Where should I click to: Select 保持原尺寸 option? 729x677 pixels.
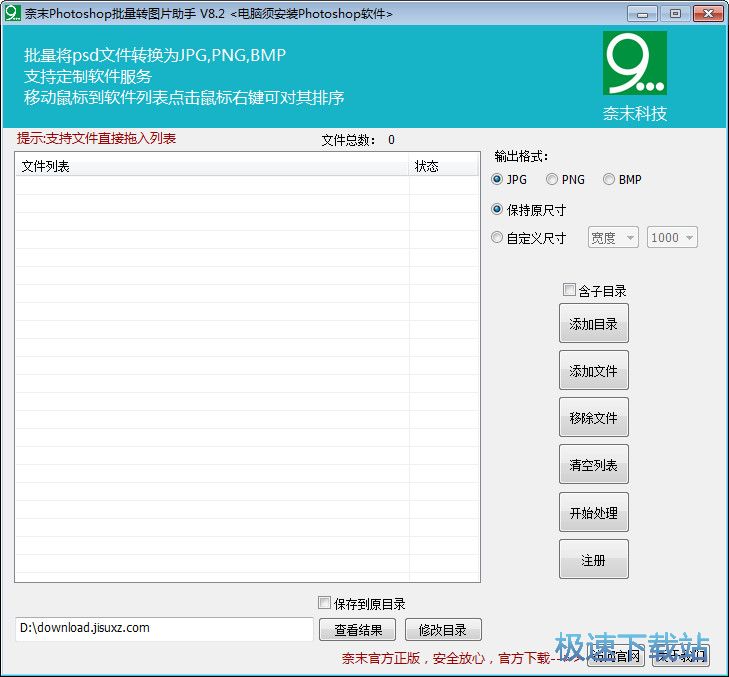pos(498,210)
